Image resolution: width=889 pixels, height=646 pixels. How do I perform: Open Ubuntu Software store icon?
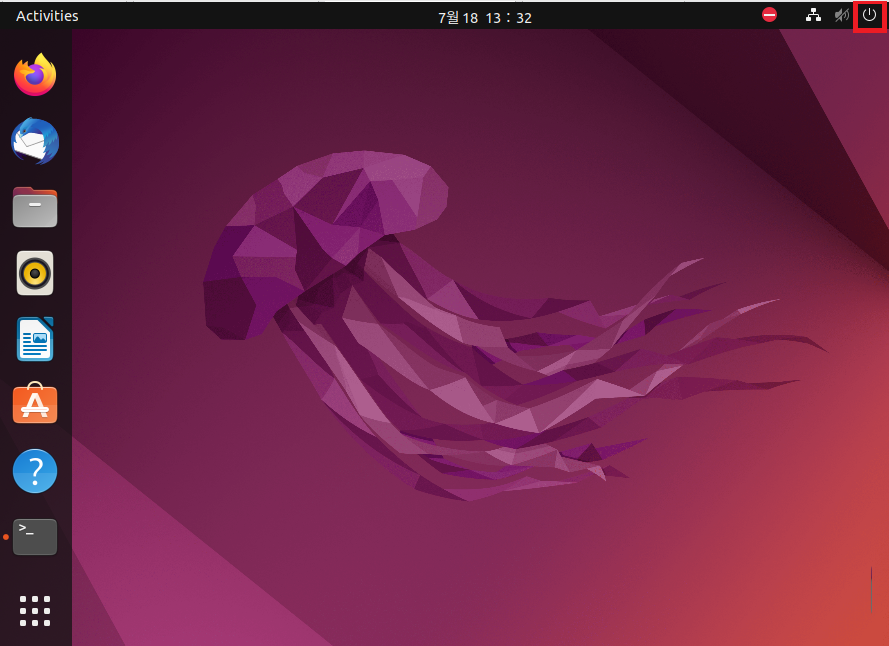(35, 403)
